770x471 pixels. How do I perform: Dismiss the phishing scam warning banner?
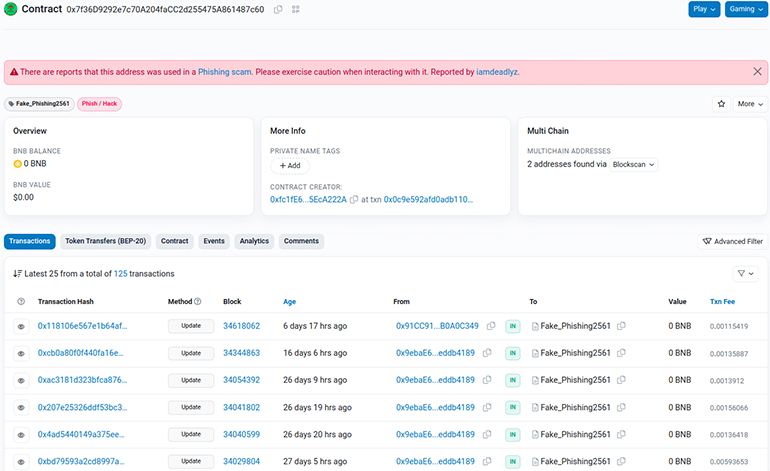coord(757,72)
